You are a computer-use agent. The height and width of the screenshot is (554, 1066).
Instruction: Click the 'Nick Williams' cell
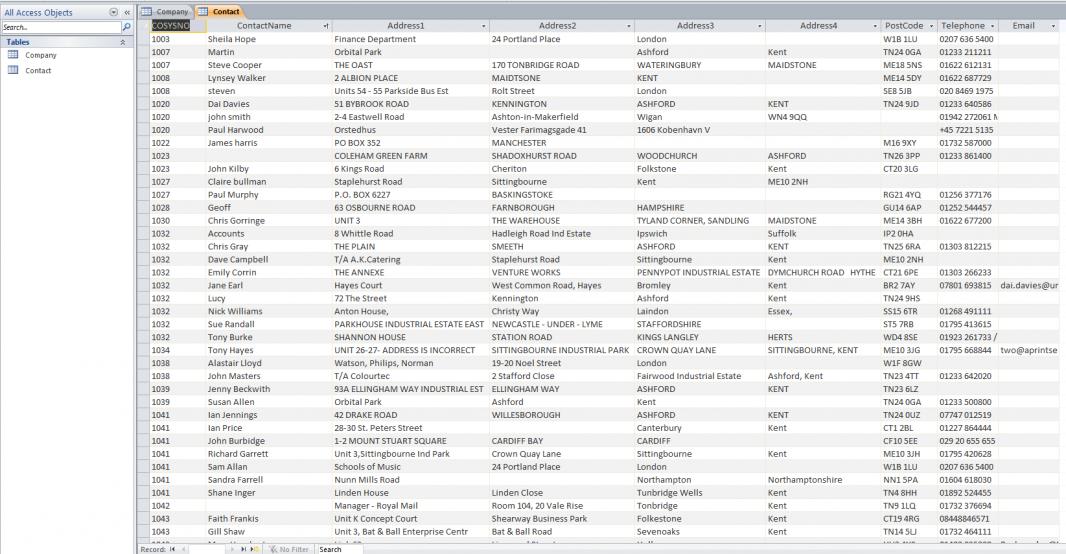tap(268, 311)
